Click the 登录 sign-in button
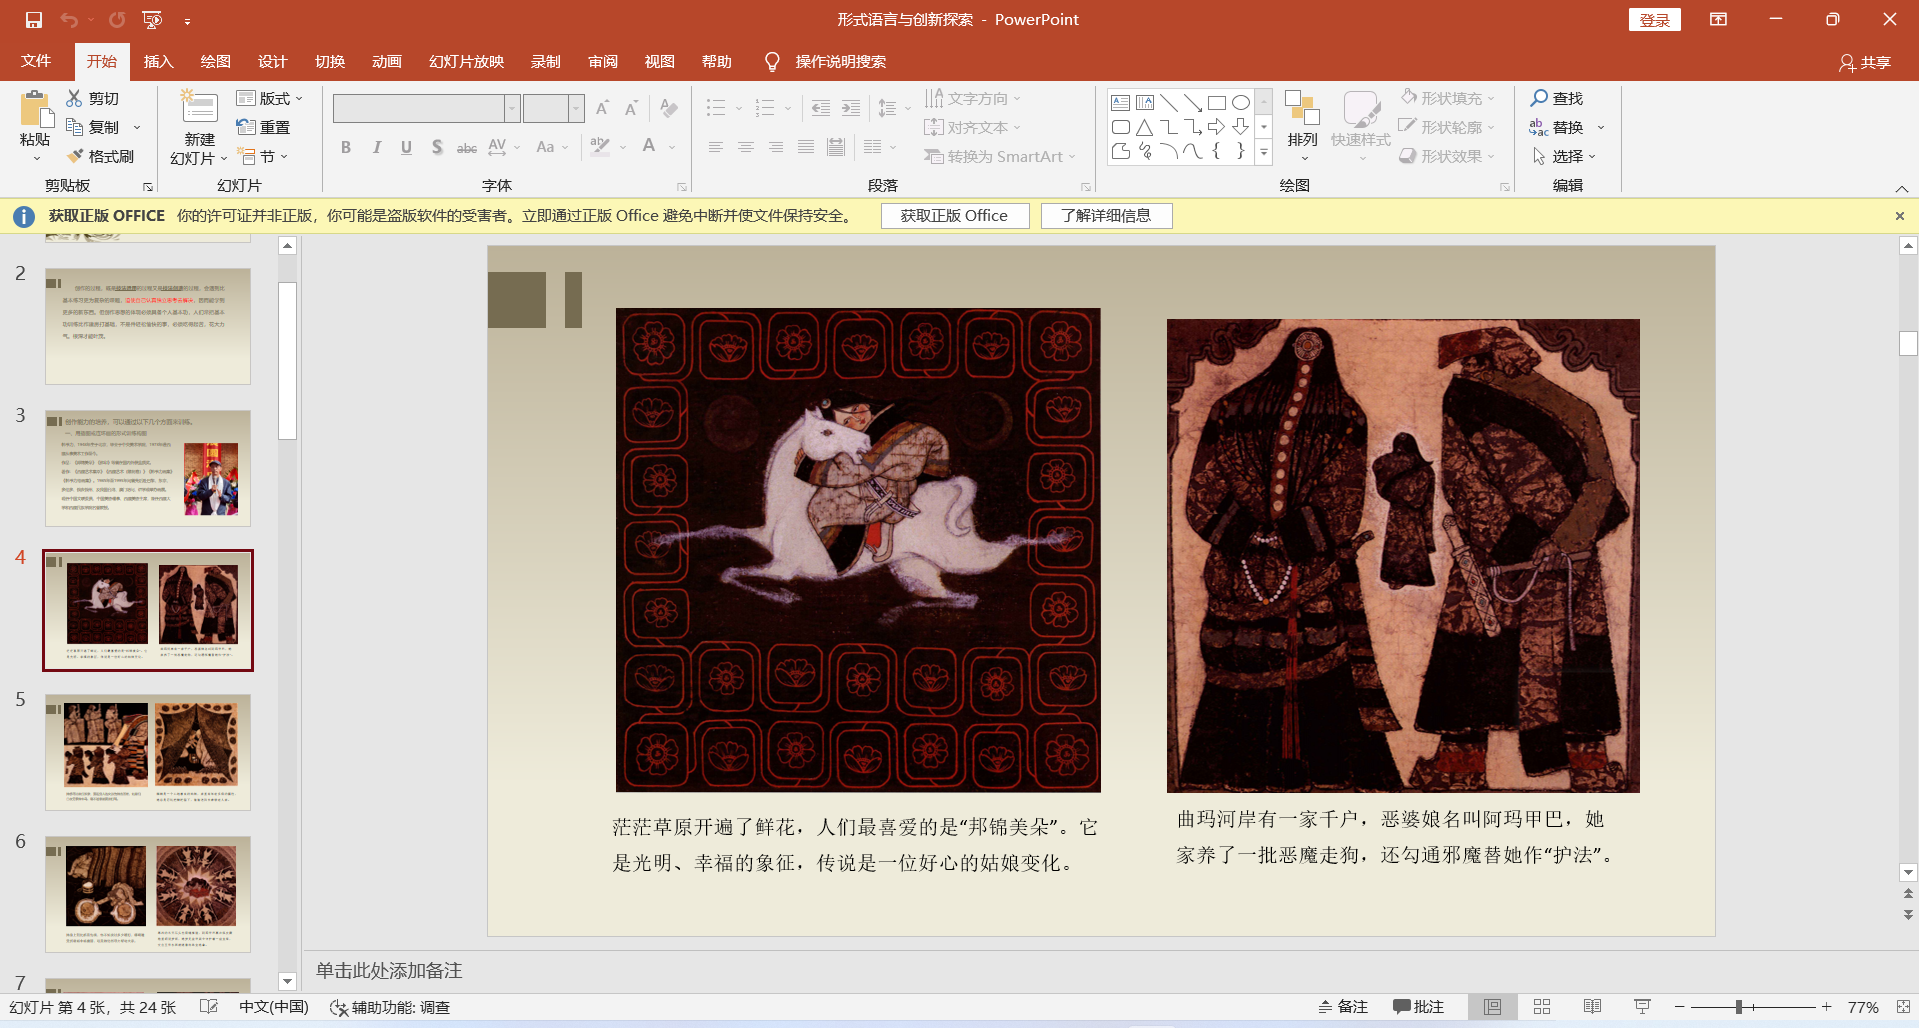Screen dimensions: 1919x1028 tap(1655, 20)
